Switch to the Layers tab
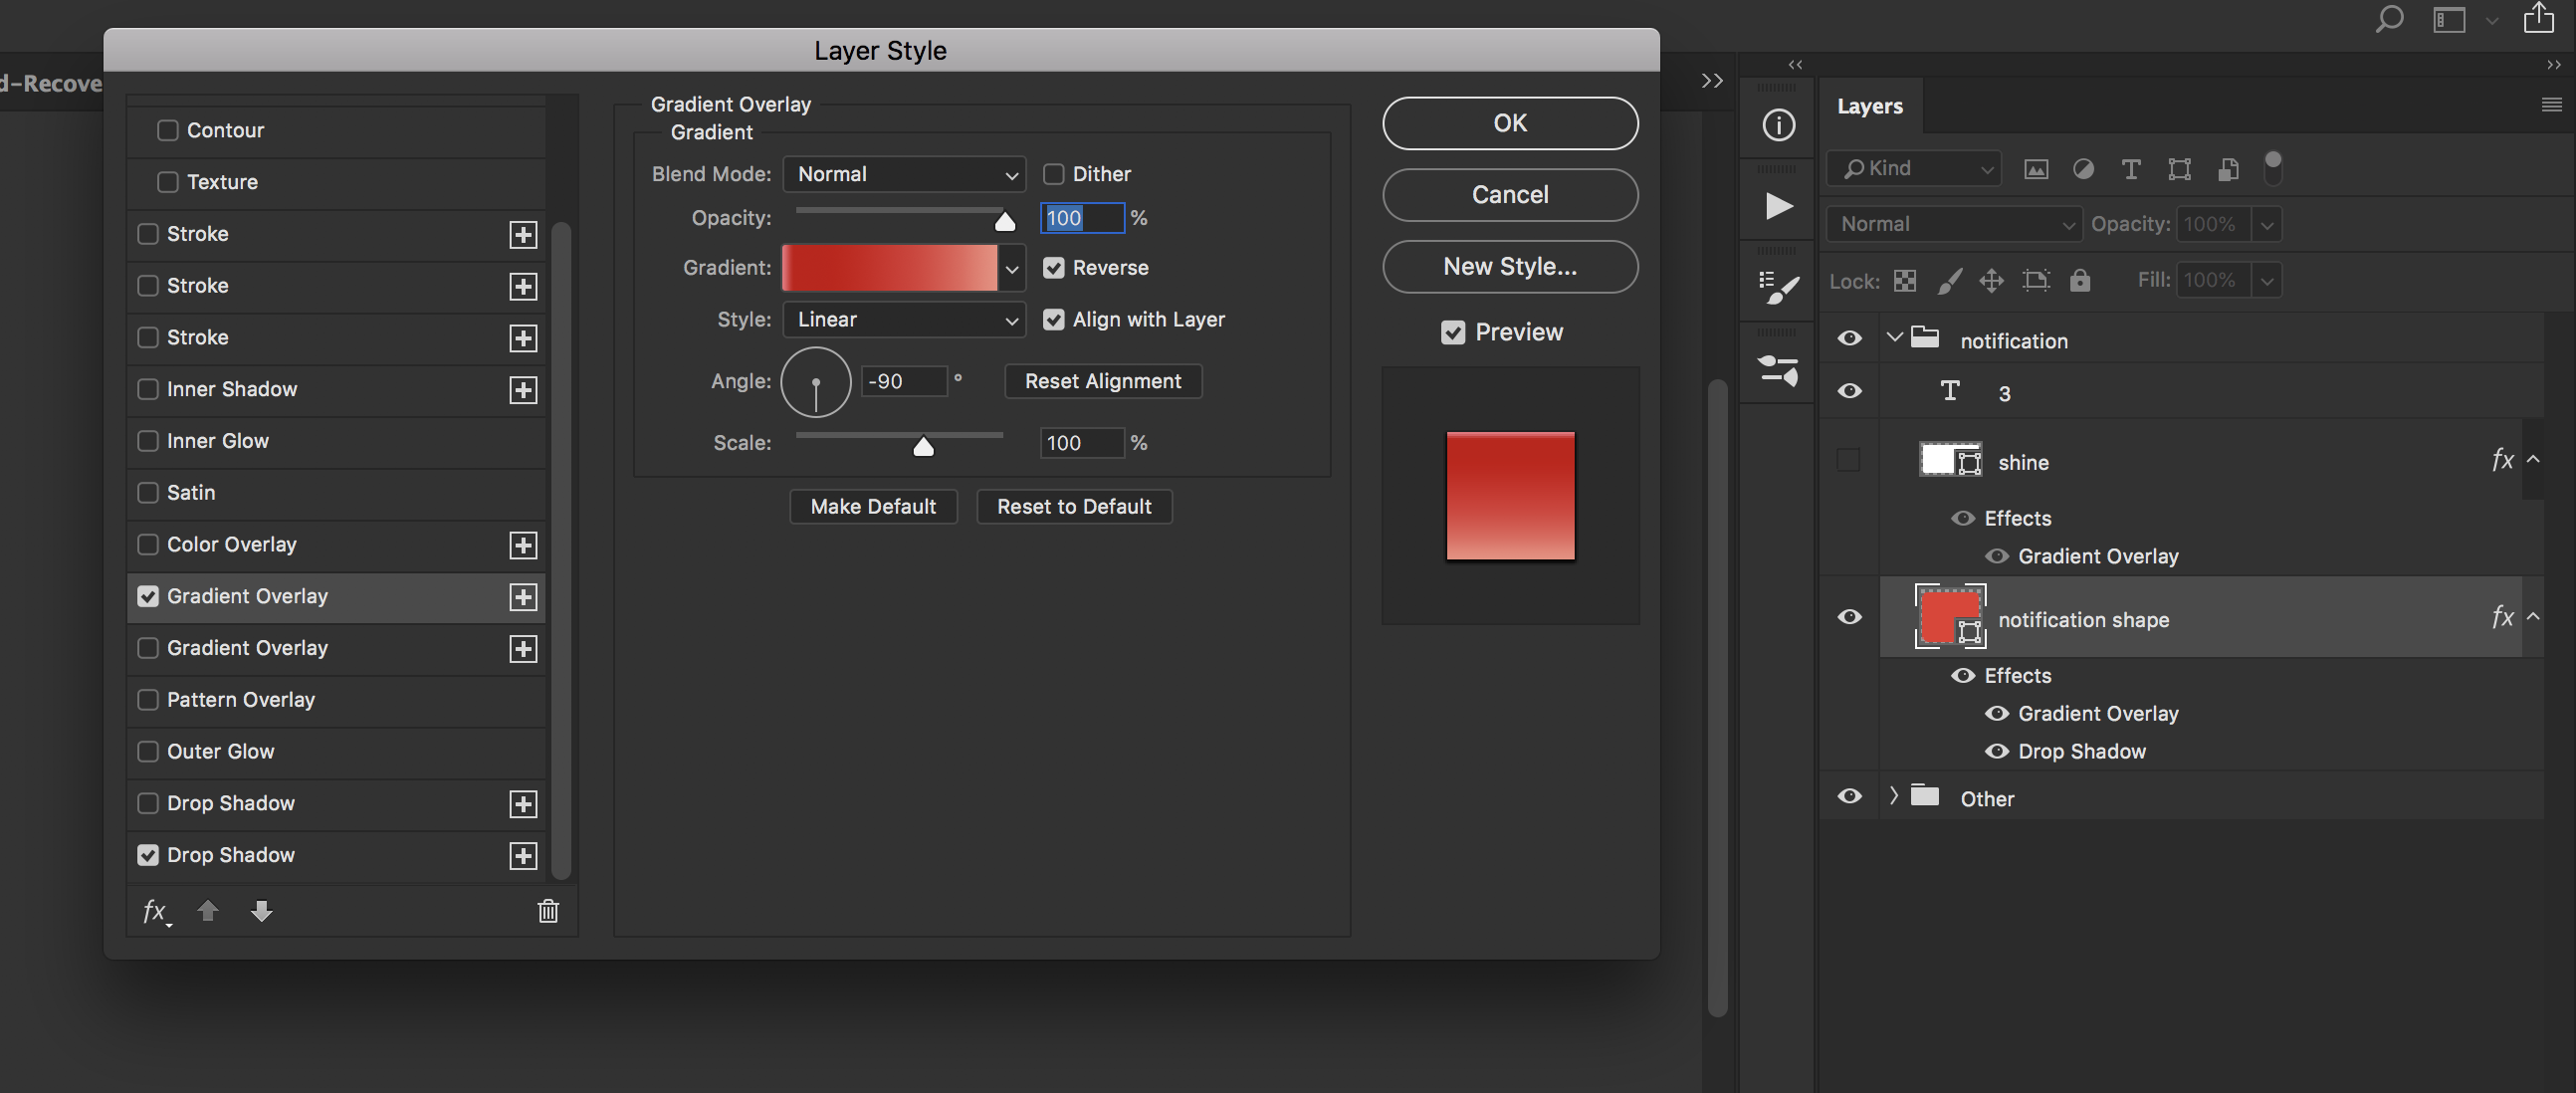 pyautogui.click(x=1870, y=106)
